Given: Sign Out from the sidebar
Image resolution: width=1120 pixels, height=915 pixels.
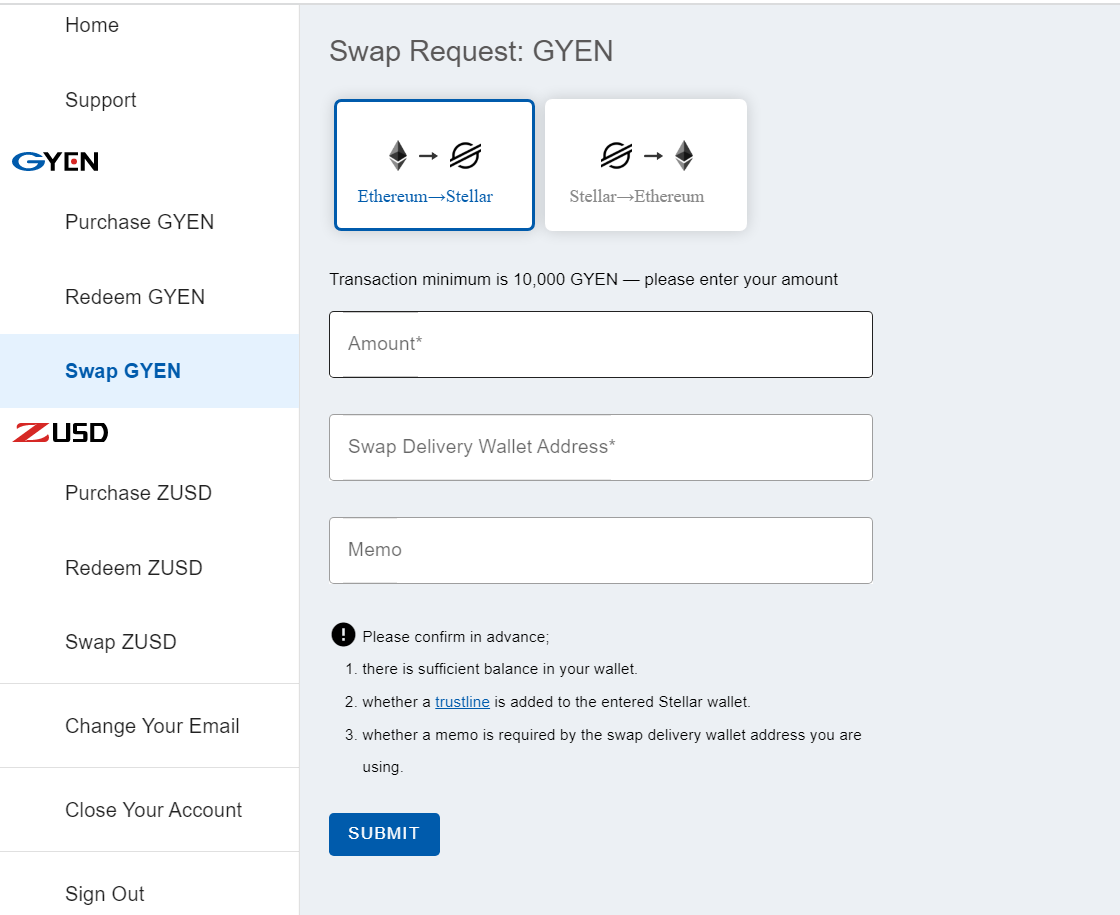Looking at the screenshot, I should pos(105,894).
